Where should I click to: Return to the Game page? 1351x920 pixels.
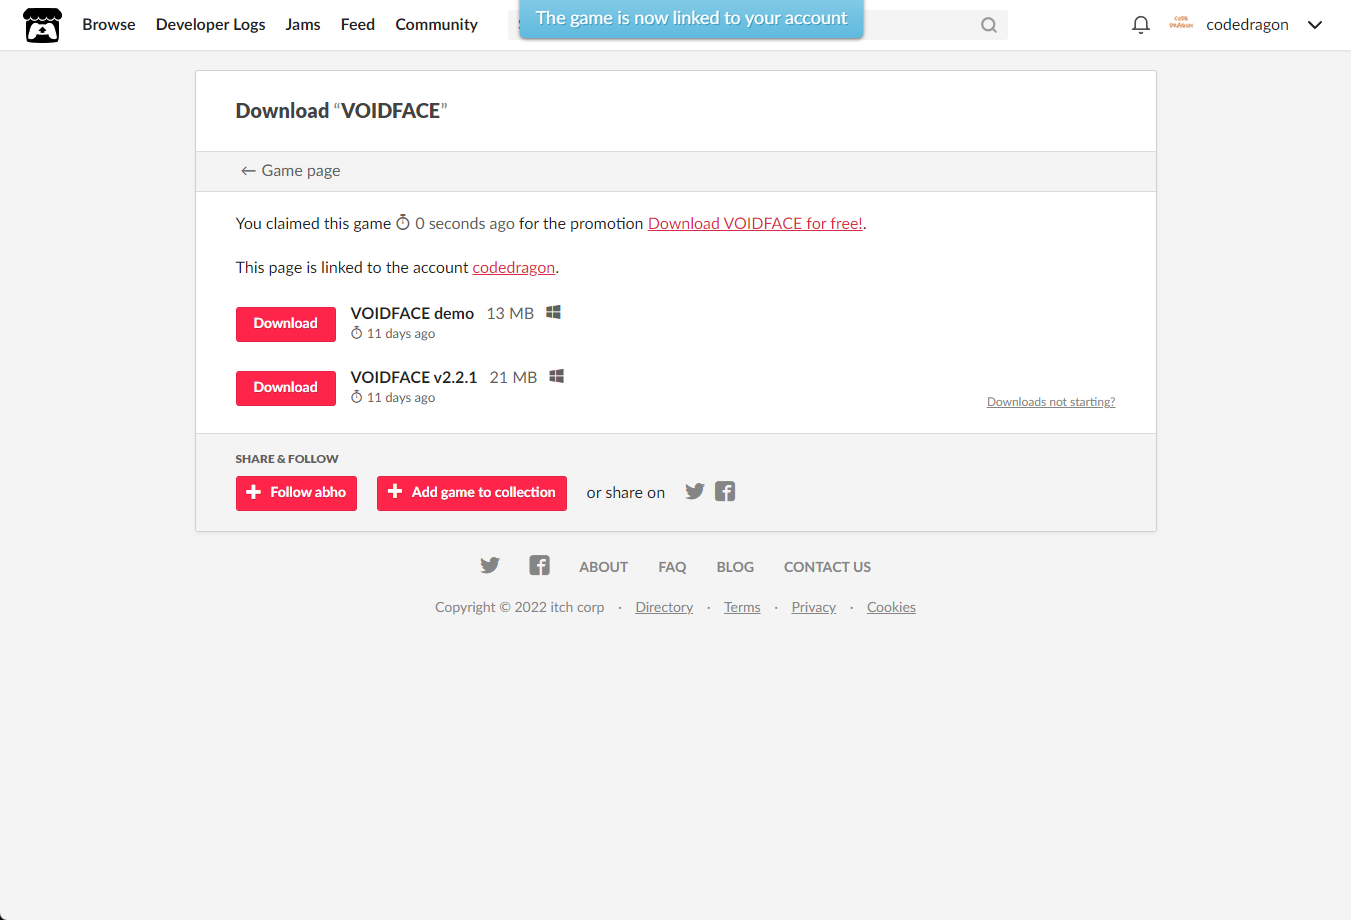290,171
